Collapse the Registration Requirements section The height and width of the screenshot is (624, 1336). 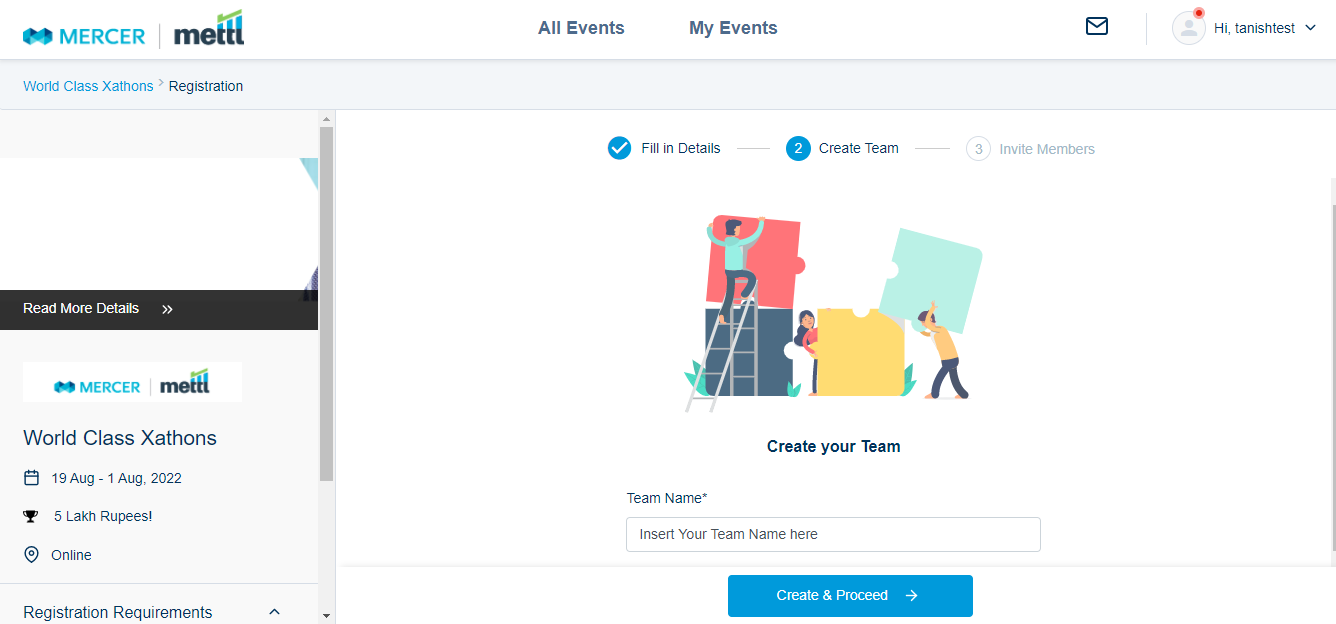pos(274,612)
